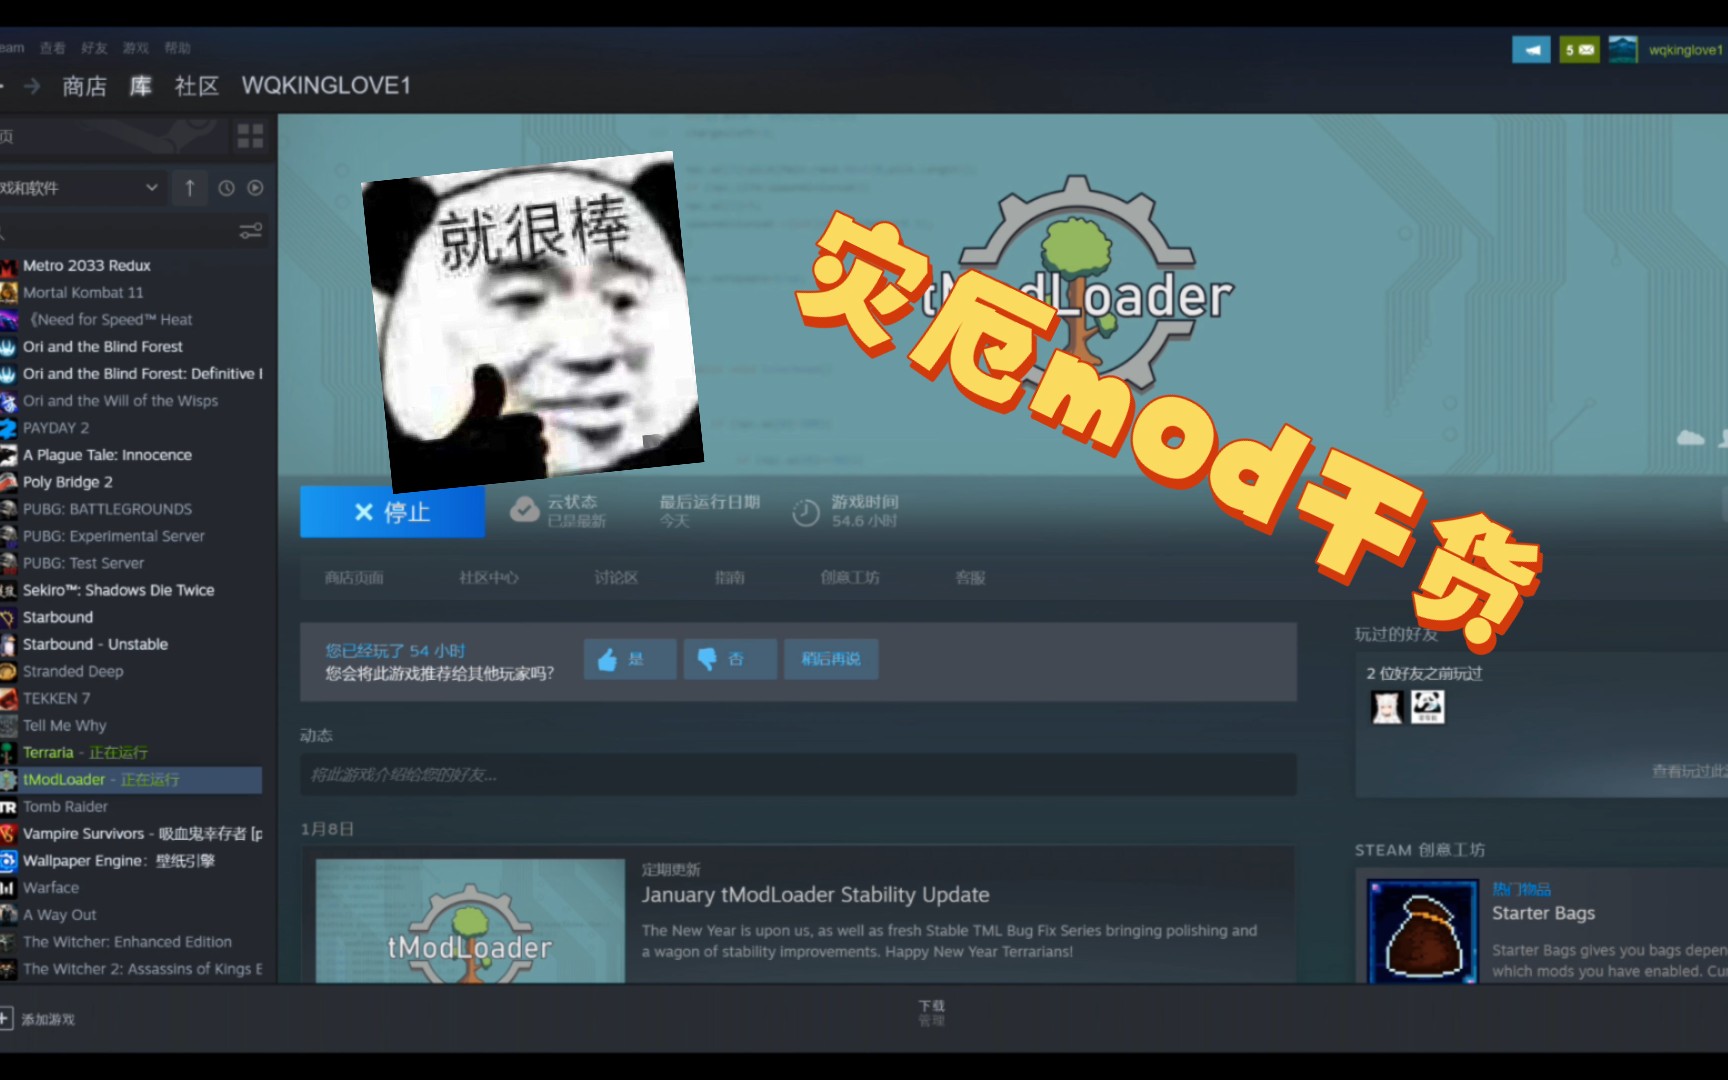Image resolution: width=1728 pixels, height=1080 pixels.
Task: Open the Downloads manager at bottom
Action: click(932, 1012)
